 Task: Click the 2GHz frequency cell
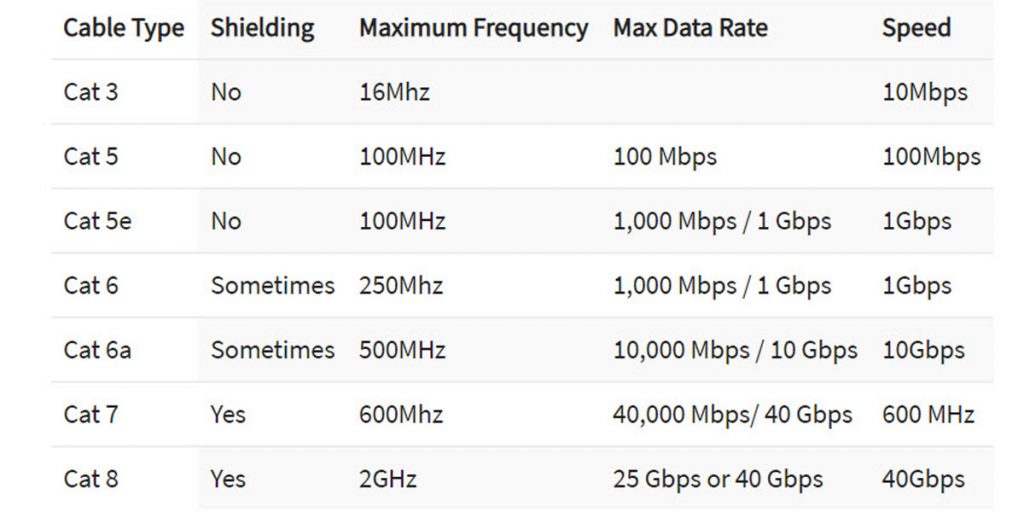[x=388, y=479]
